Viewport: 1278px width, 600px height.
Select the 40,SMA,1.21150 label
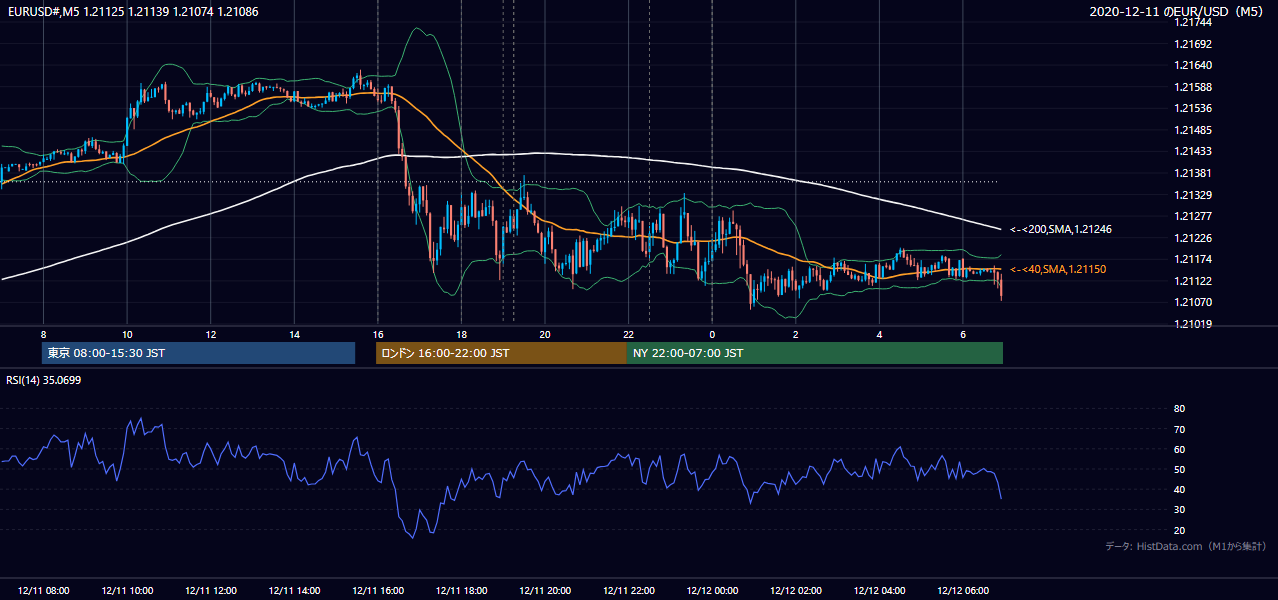coord(1057,269)
